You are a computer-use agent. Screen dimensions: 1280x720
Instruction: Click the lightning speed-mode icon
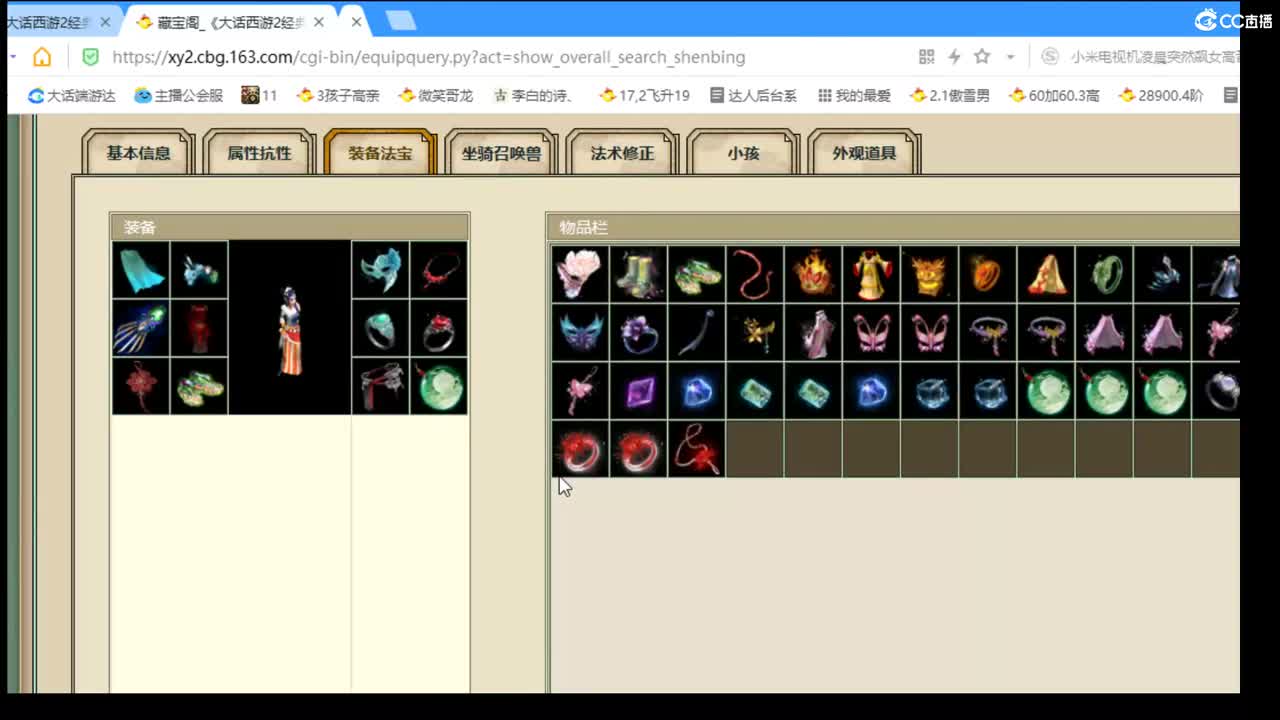click(x=954, y=57)
